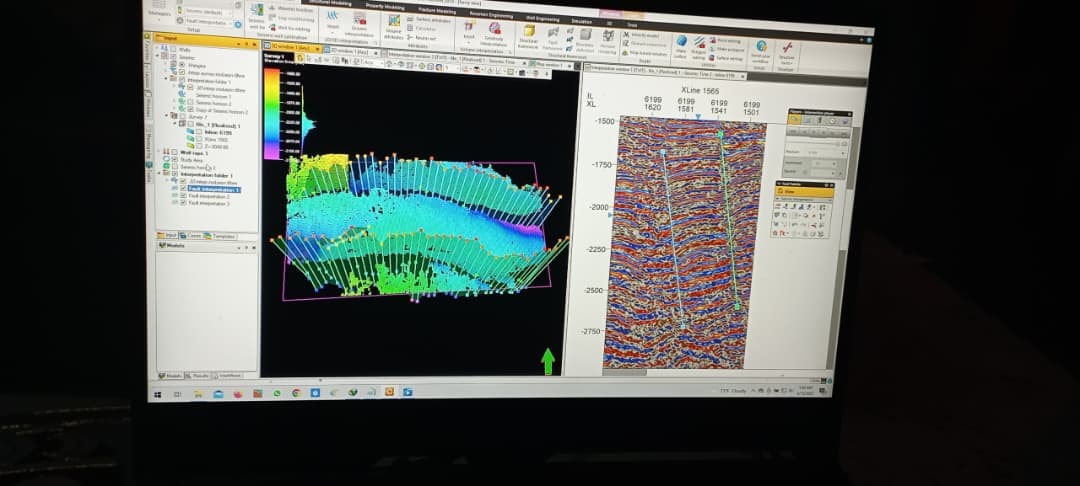Toggle the Inline 6199 checkbox
This screenshot has height=486, width=1080.
[x=199, y=131]
